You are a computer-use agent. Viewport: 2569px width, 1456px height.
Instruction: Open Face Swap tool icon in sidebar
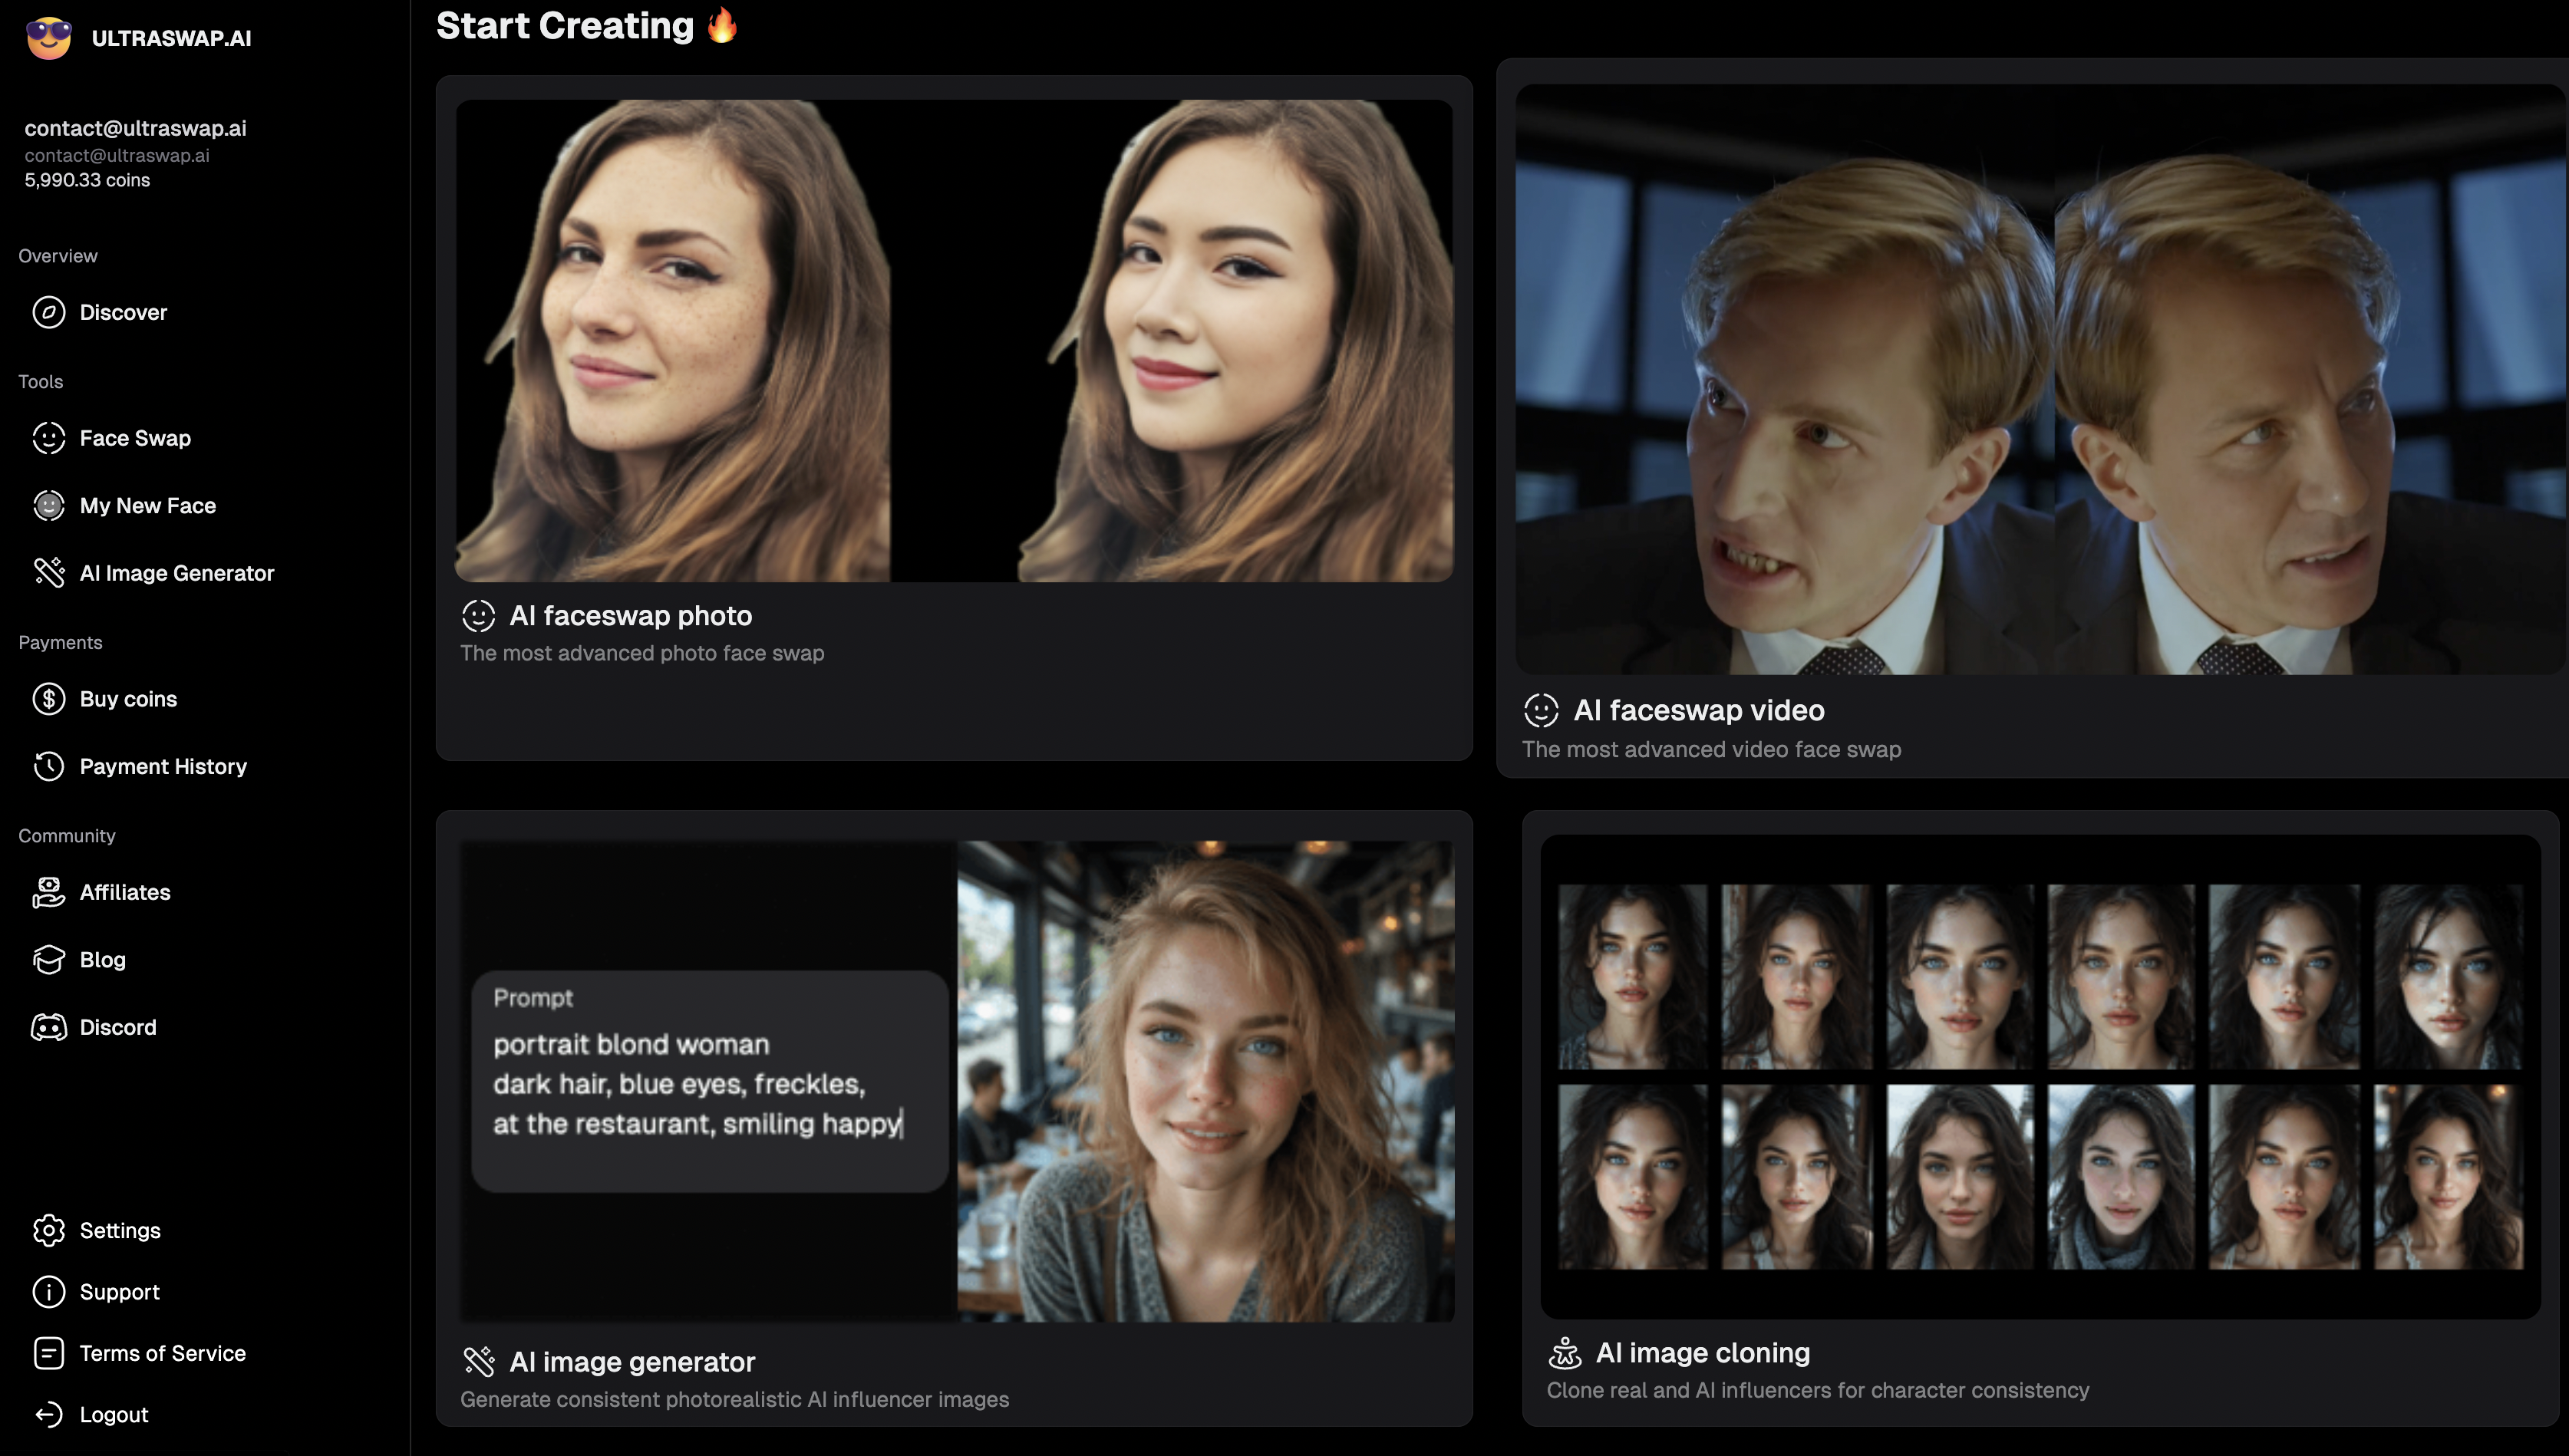click(48, 438)
